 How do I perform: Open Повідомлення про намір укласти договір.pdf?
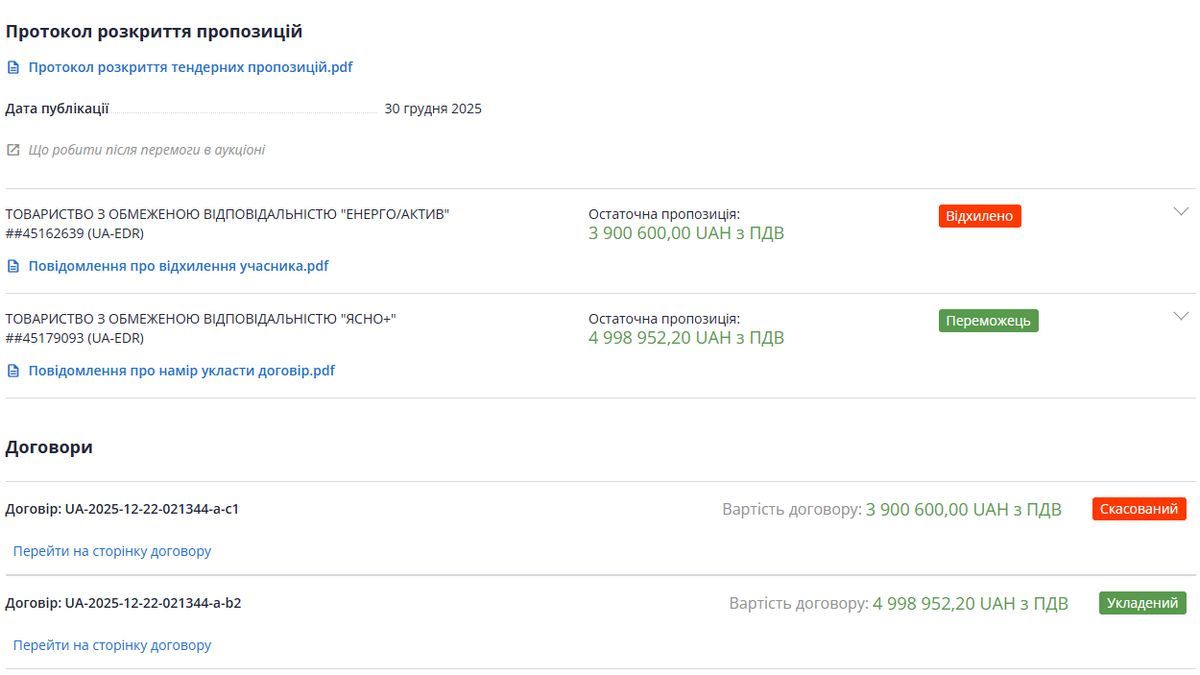pos(181,371)
